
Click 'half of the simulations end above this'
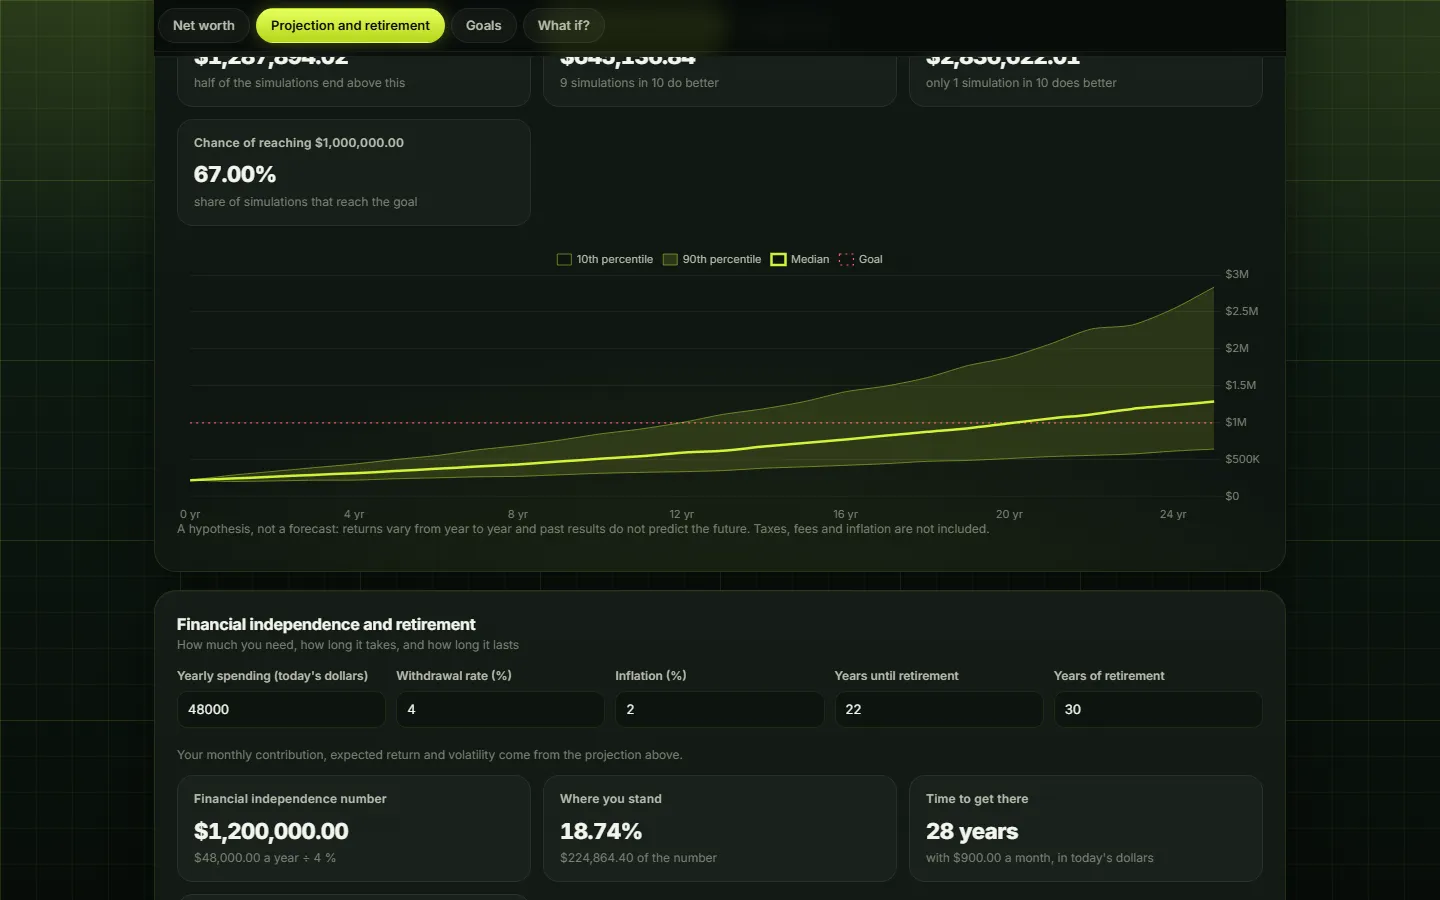tap(300, 83)
